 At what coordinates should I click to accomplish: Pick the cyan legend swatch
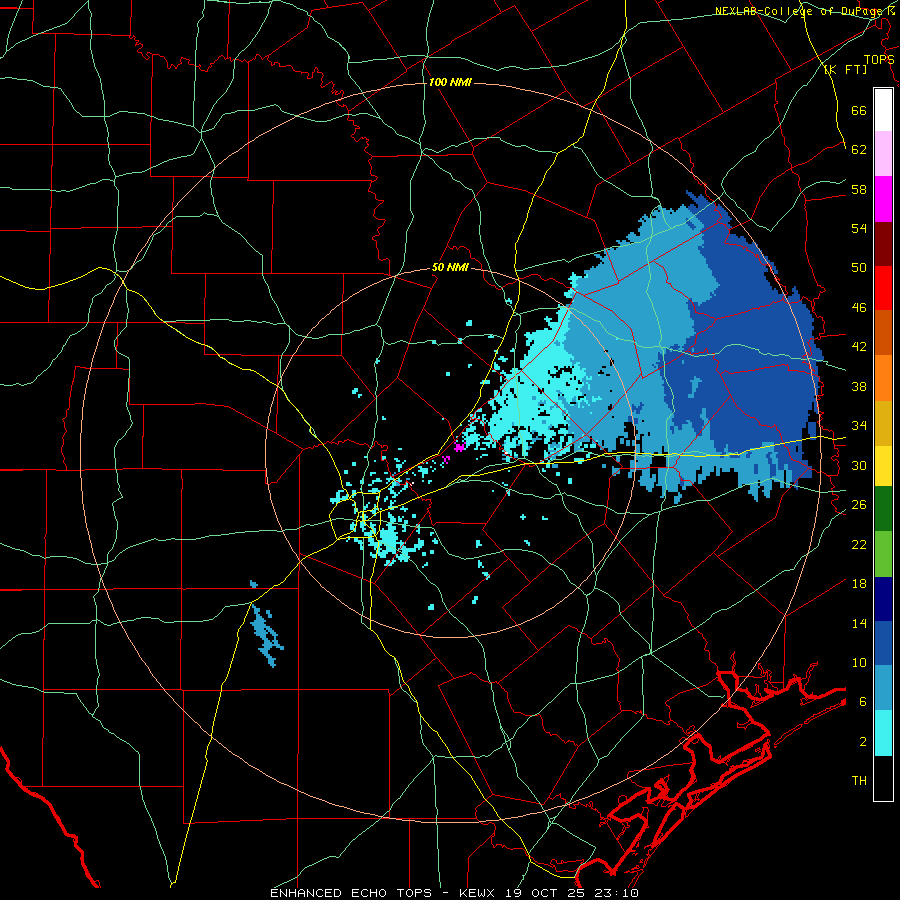pyautogui.click(x=883, y=733)
